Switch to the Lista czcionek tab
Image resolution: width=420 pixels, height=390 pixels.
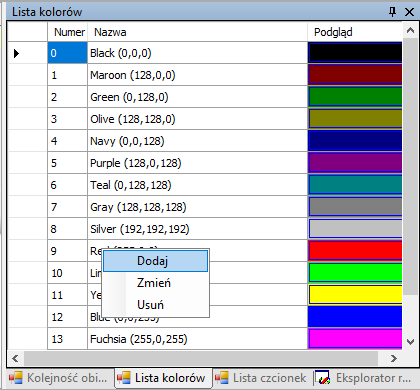tap(262, 378)
